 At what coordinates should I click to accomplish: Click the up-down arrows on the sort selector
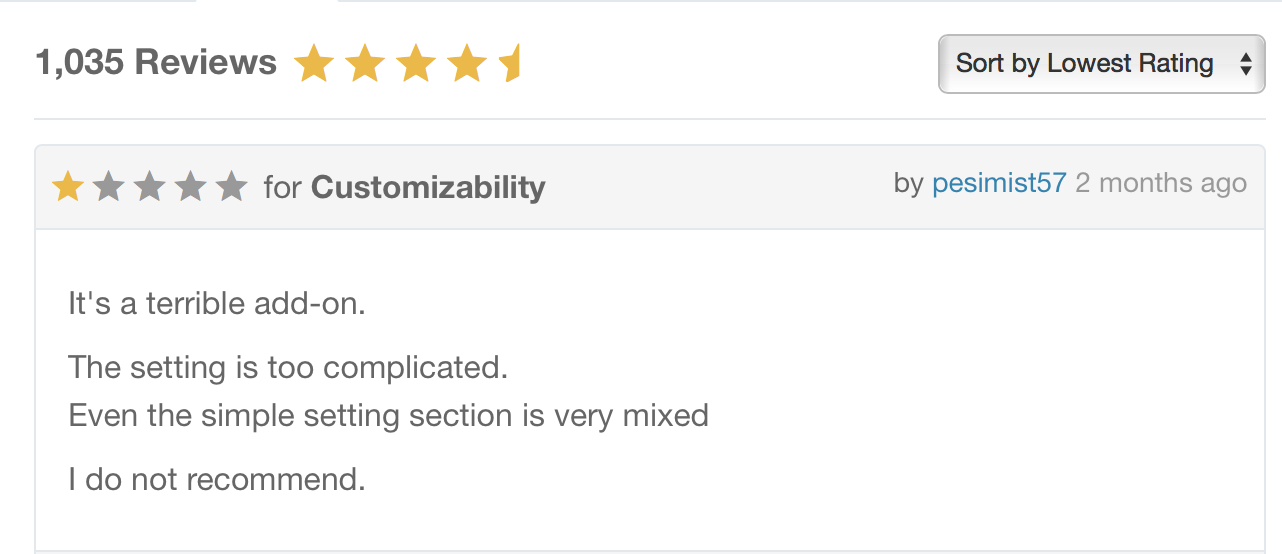[x=1245, y=64]
